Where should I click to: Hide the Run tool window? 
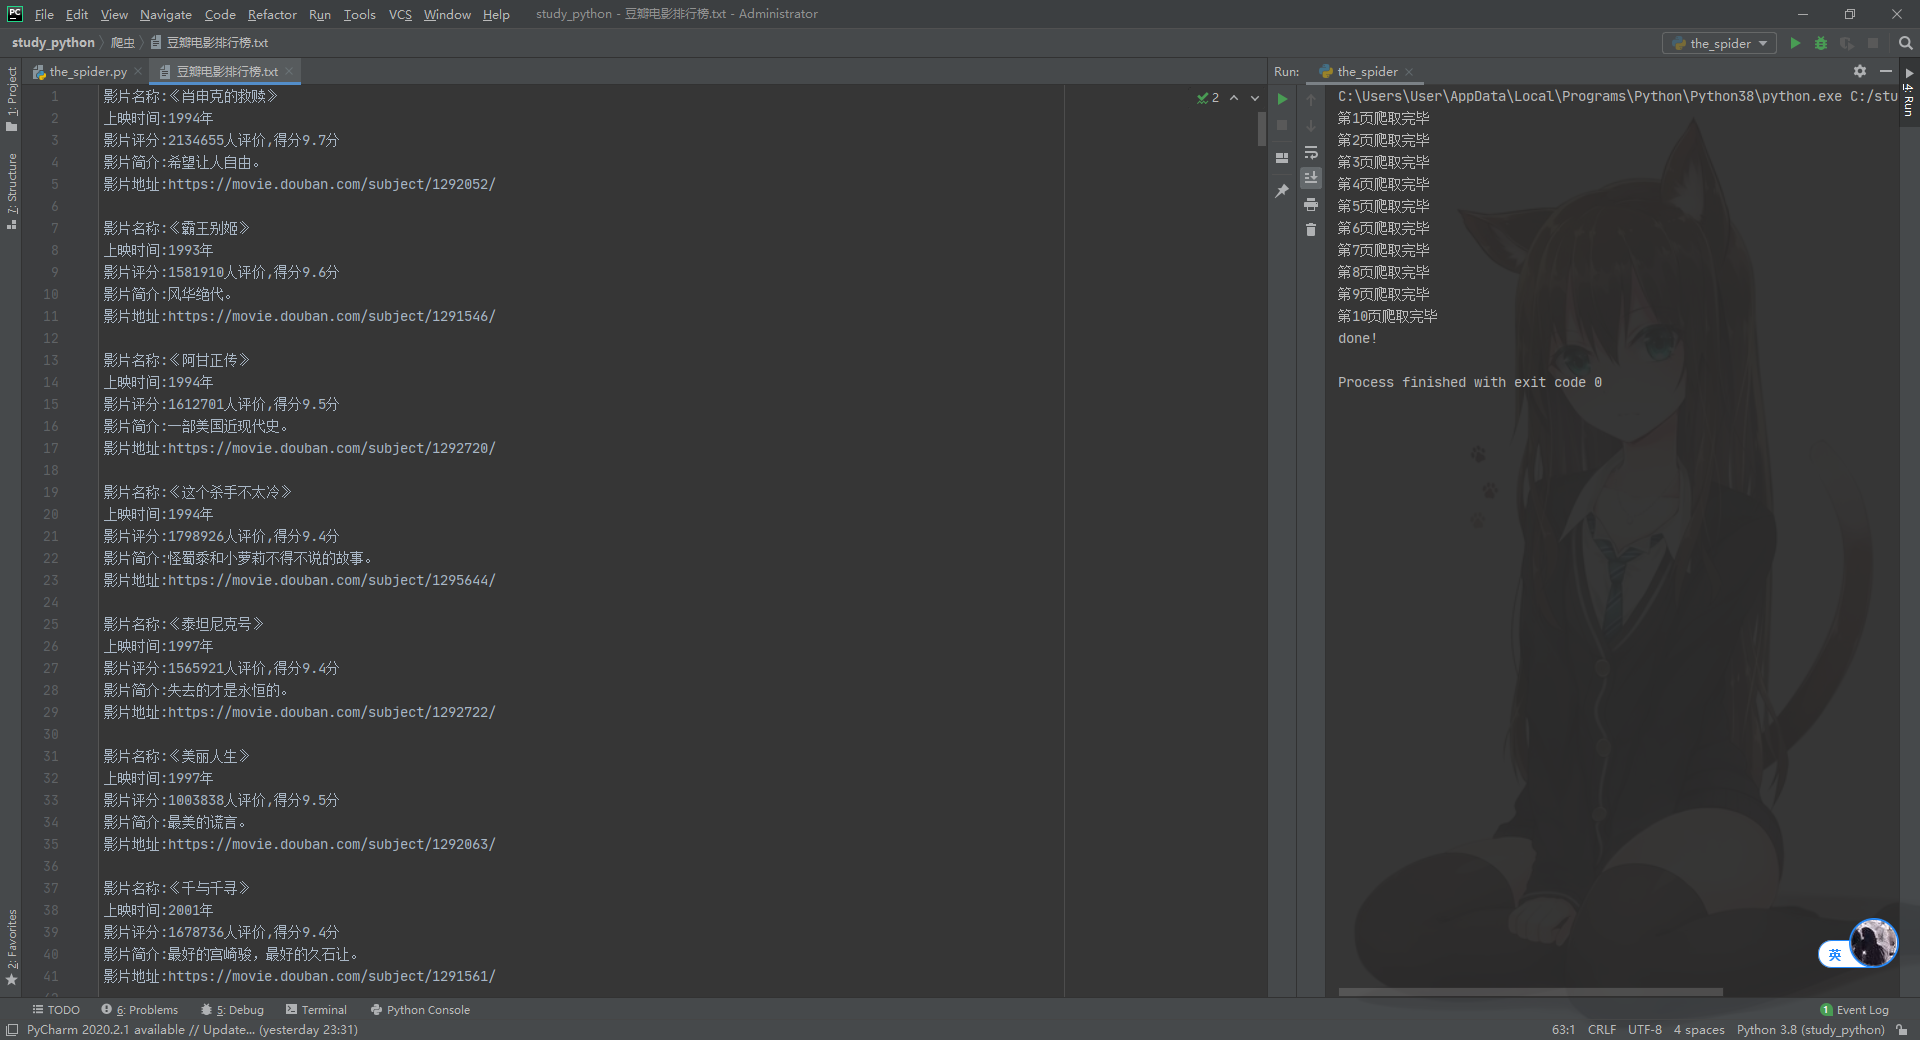pyautogui.click(x=1886, y=71)
